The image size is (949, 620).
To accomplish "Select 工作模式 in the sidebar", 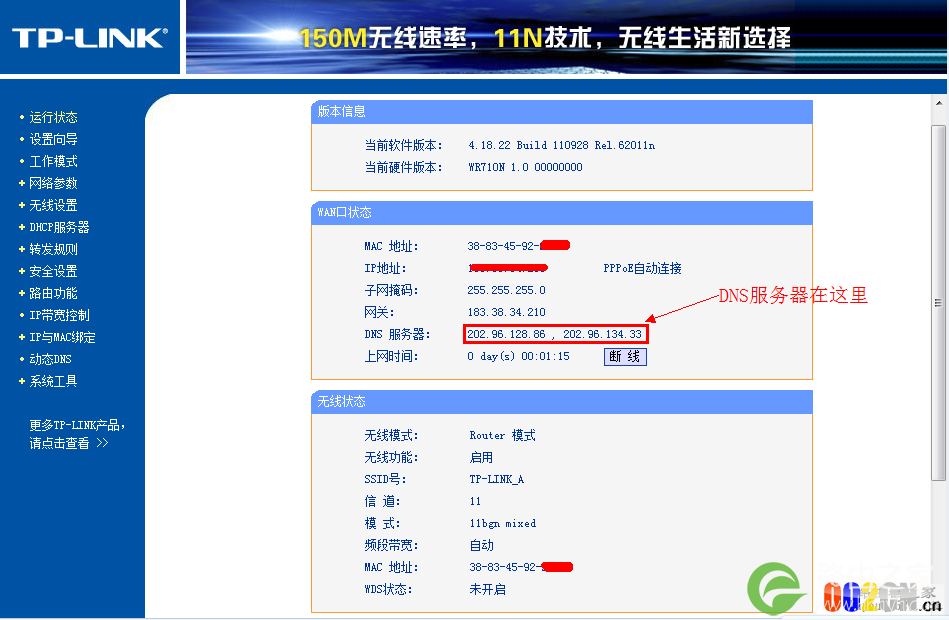I will tap(53, 162).
